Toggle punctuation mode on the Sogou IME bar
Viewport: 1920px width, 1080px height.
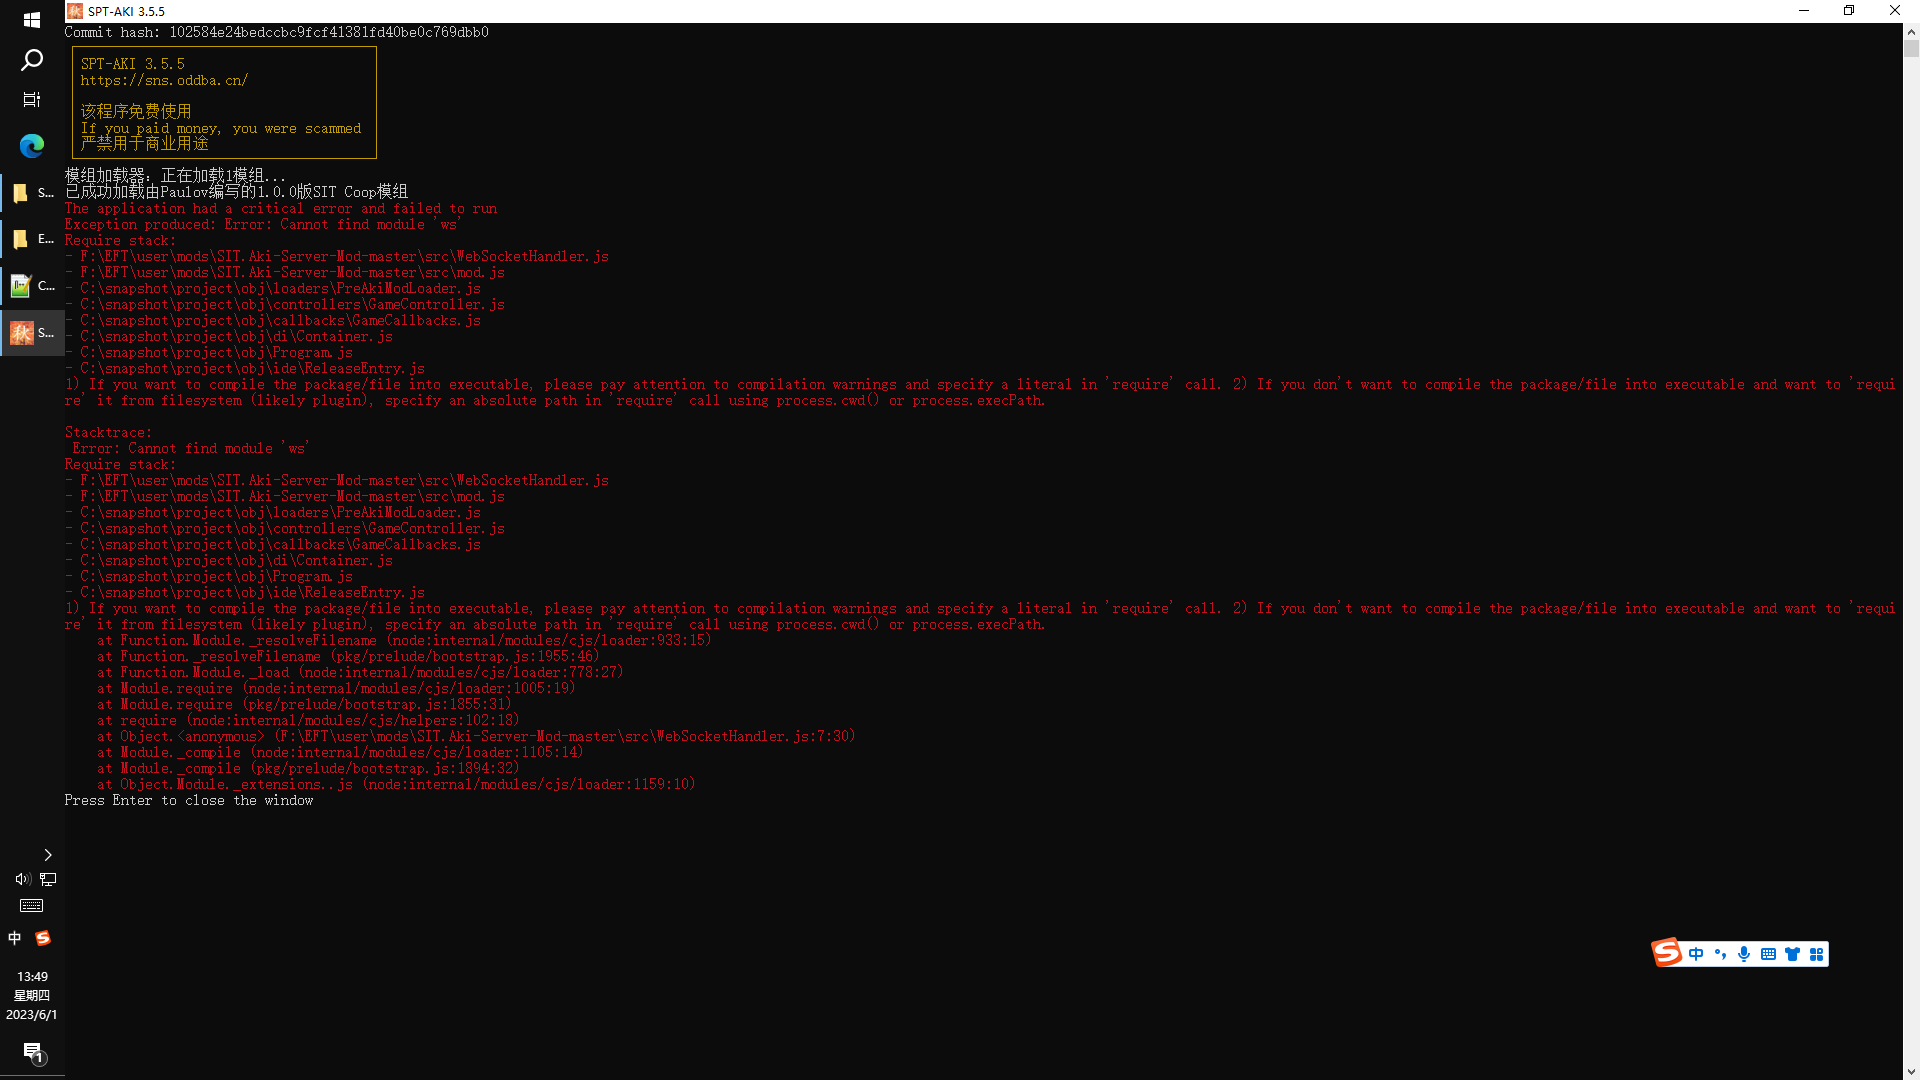pos(1720,954)
